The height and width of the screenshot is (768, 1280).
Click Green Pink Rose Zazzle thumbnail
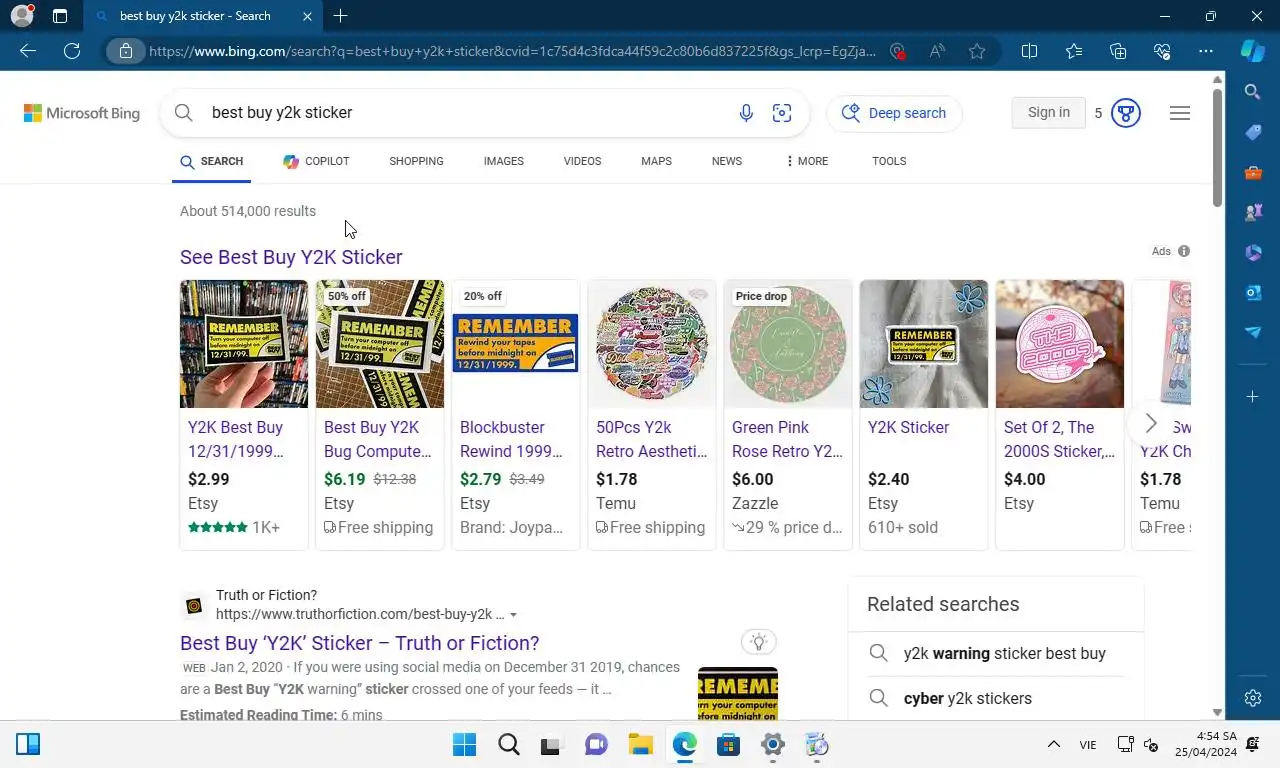[788, 344]
